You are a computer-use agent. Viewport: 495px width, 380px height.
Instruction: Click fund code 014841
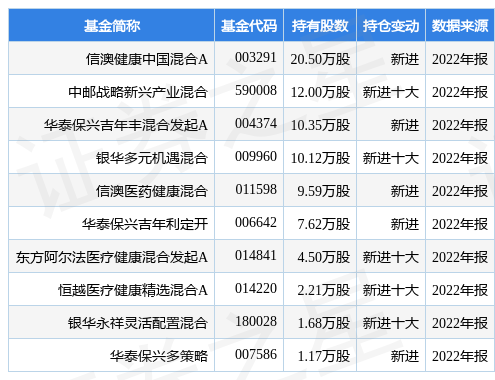[x=256, y=255]
